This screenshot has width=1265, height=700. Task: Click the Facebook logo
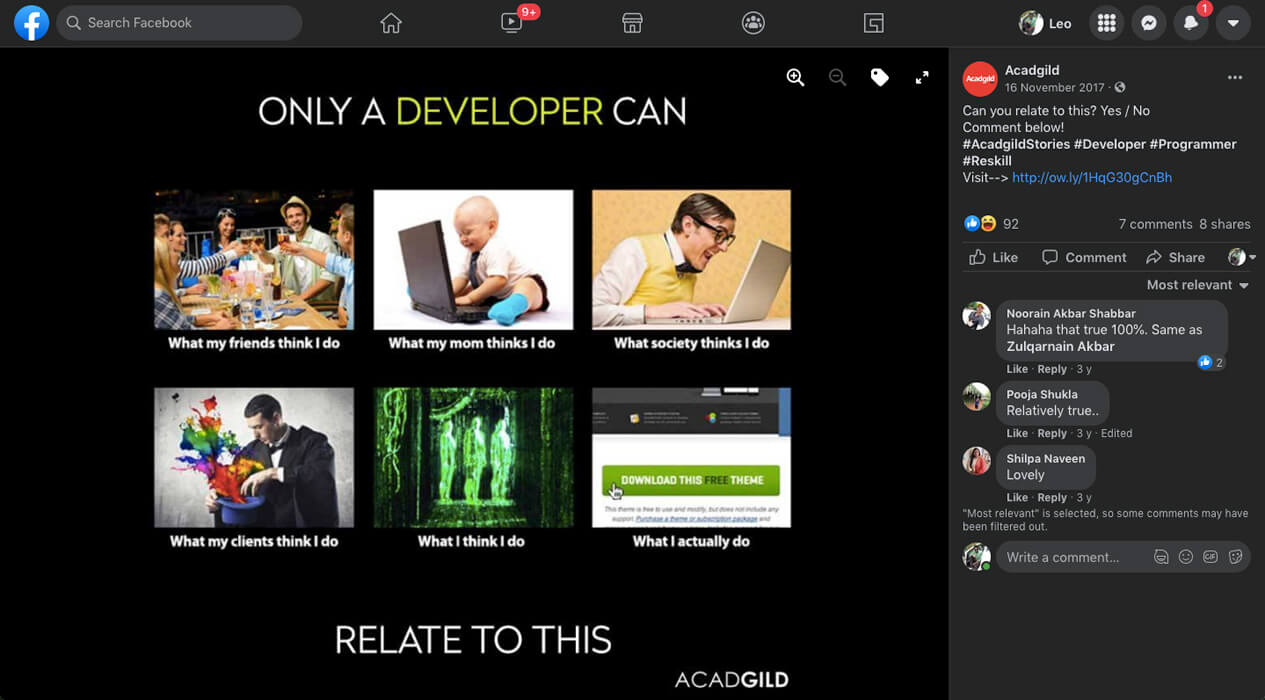[31, 23]
